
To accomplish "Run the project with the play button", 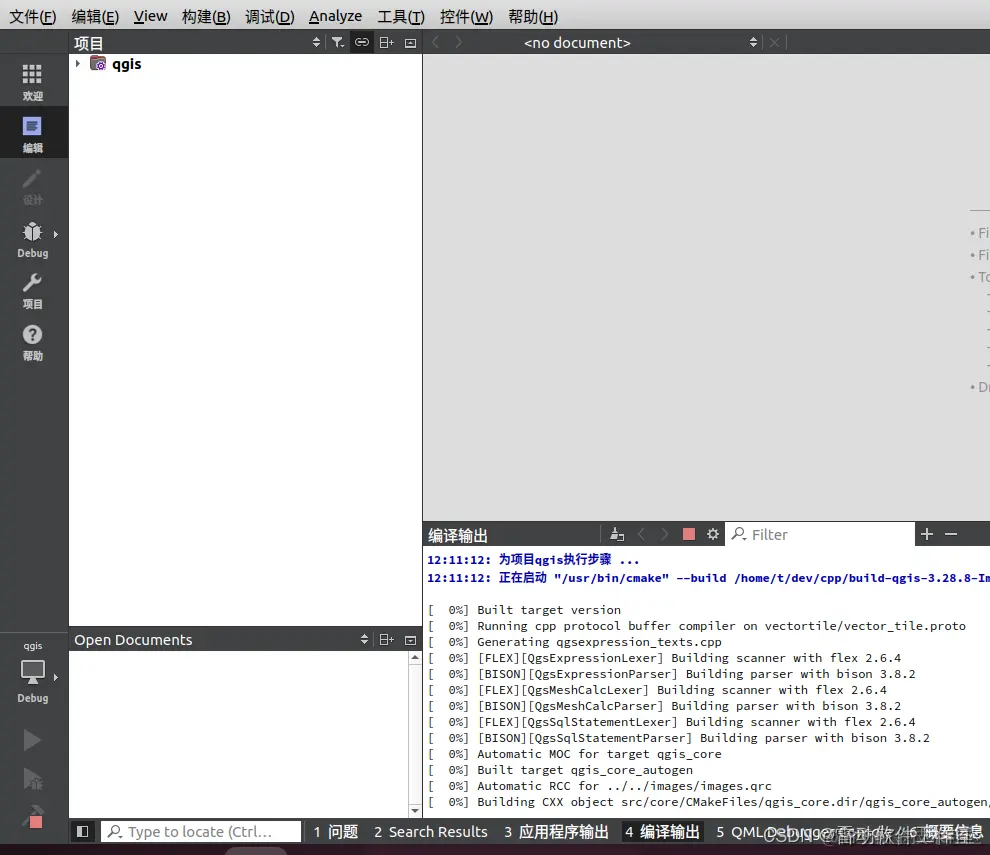I will 32,740.
